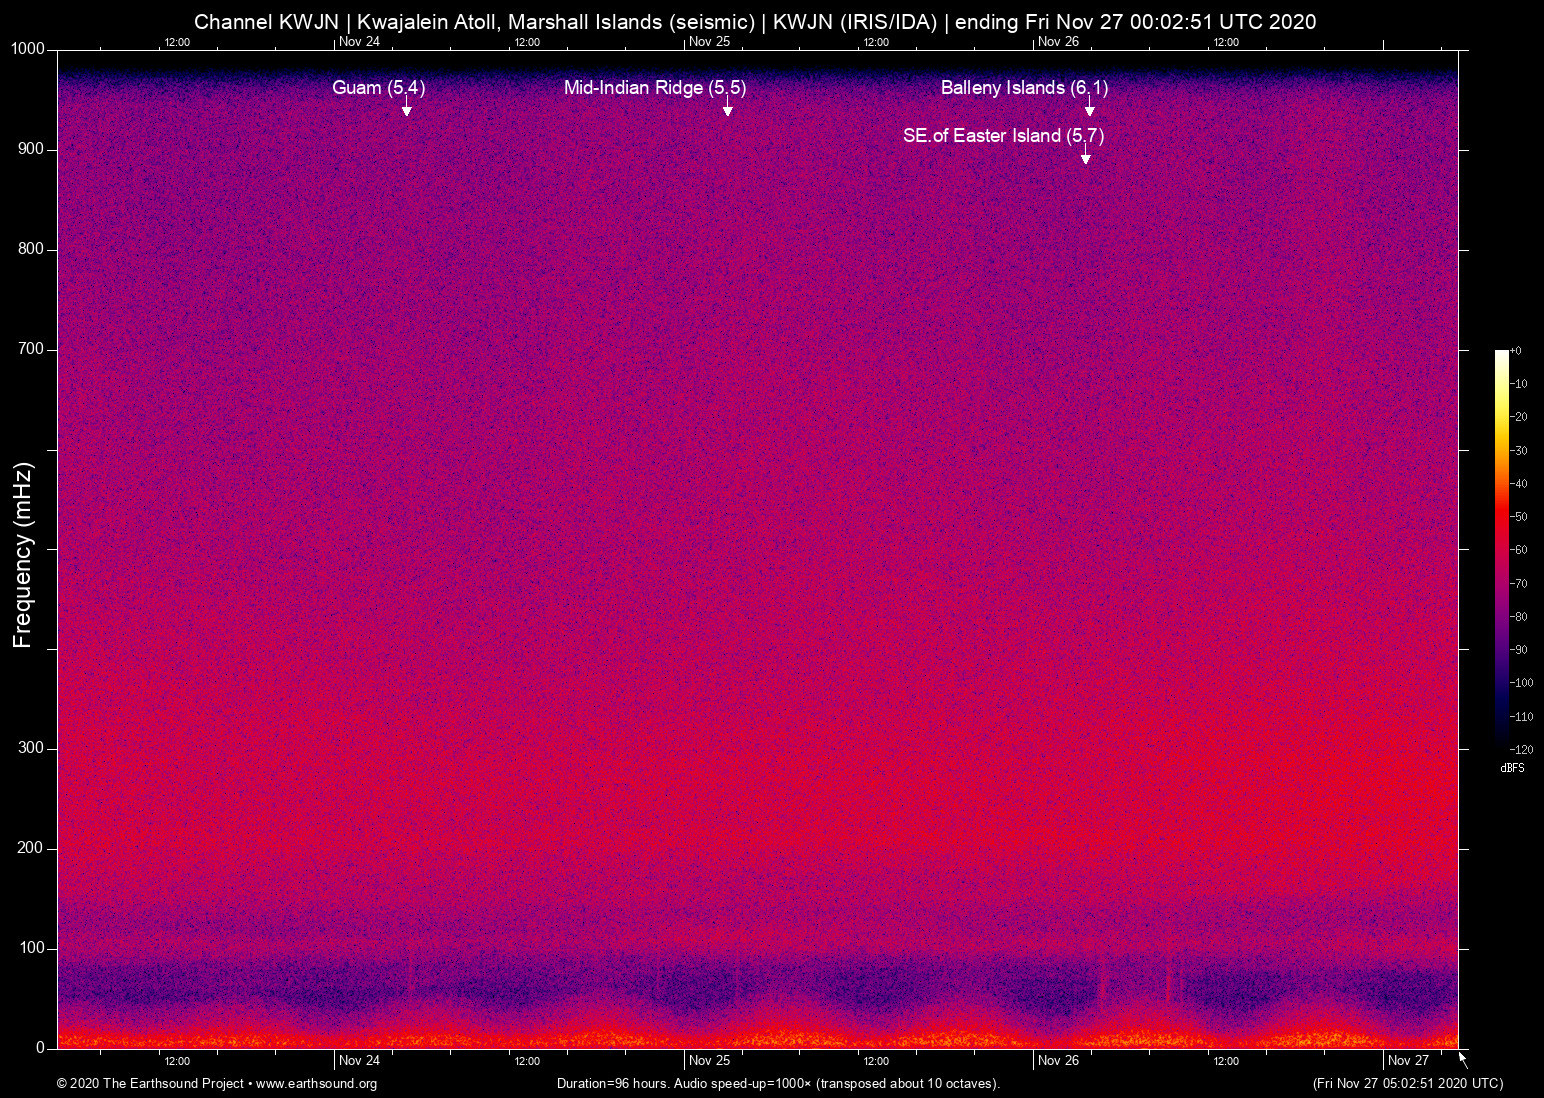Click the arrow below SE. of Easter Island (5.7)

point(1085,156)
